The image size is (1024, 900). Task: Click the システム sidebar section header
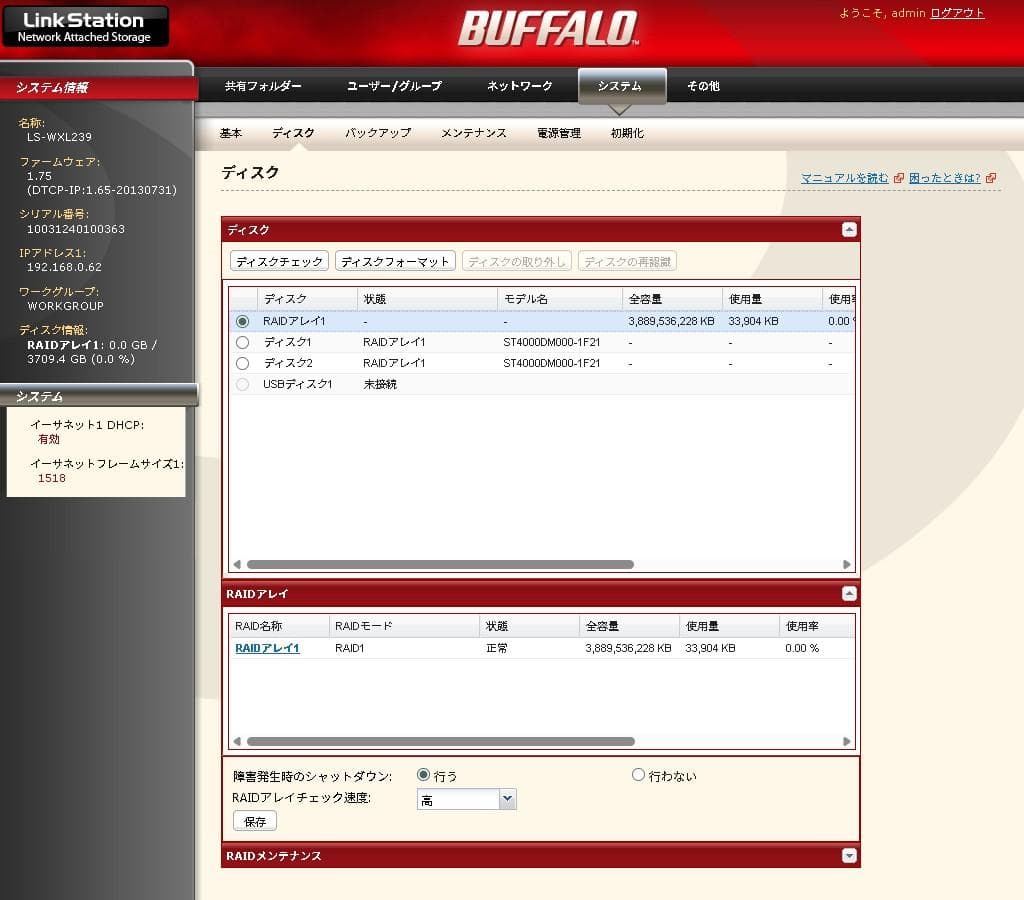tap(98, 396)
